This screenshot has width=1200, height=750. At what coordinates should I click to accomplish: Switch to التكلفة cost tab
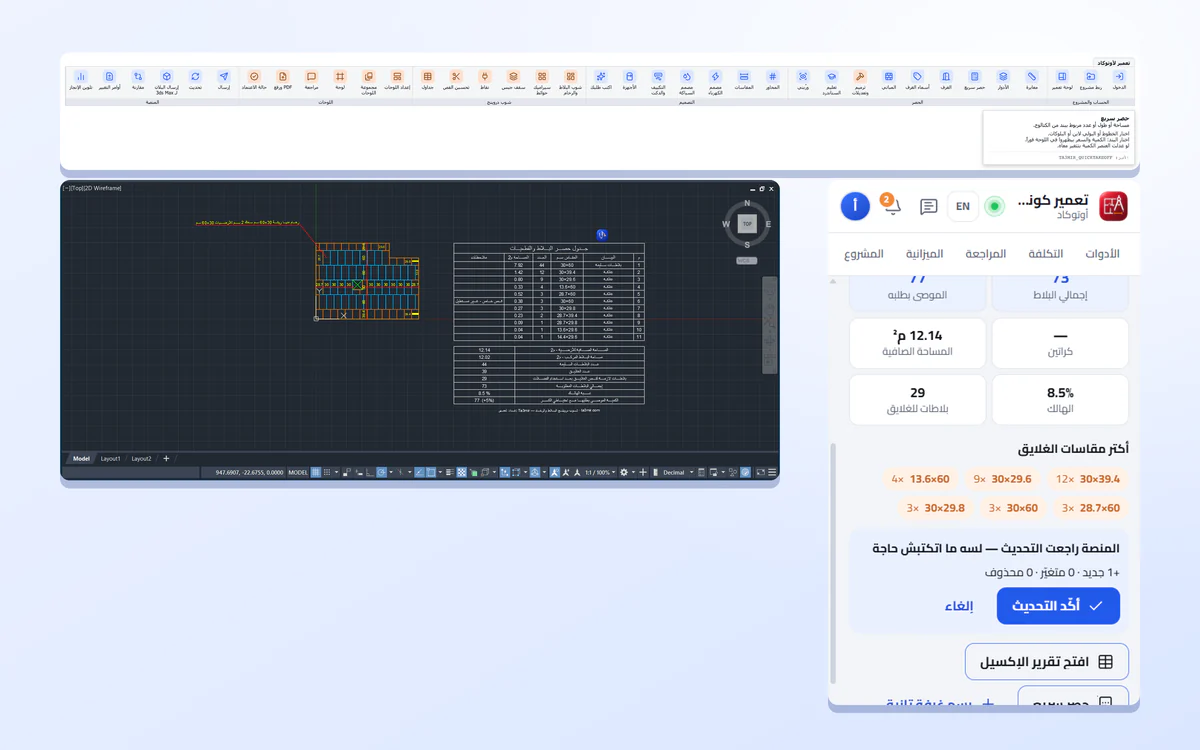click(x=1046, y=254)
